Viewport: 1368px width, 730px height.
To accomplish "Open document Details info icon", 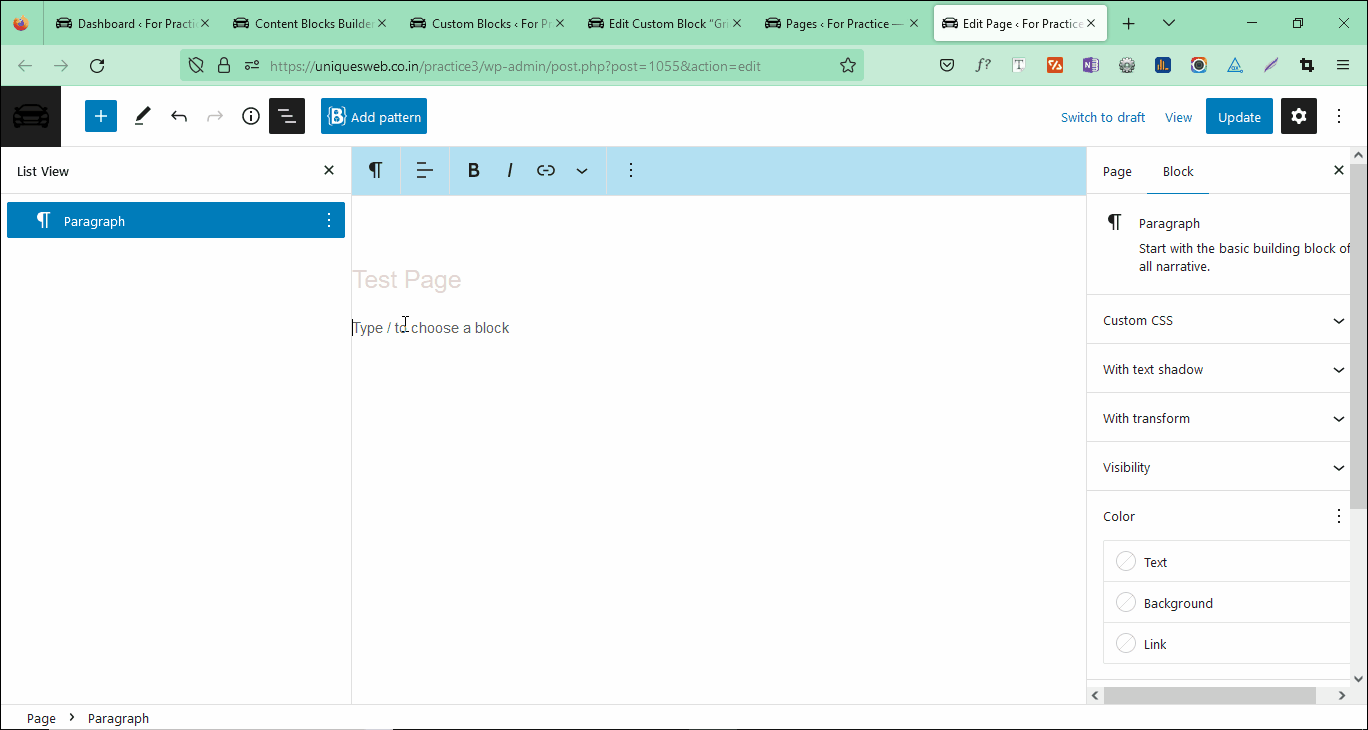I will click(x=251, y=116).
